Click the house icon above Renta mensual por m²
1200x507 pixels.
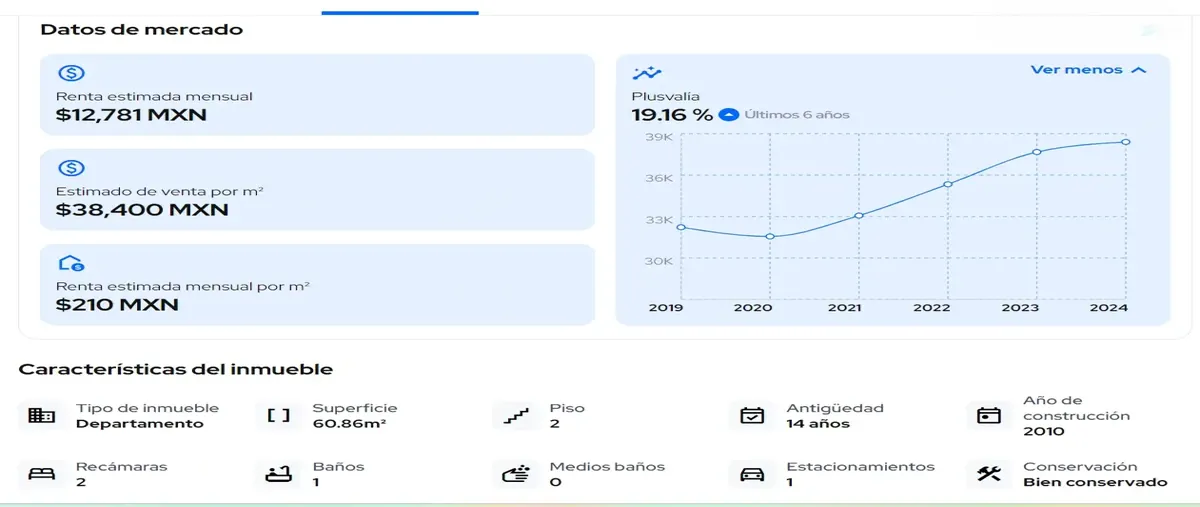tap(71, 263)
